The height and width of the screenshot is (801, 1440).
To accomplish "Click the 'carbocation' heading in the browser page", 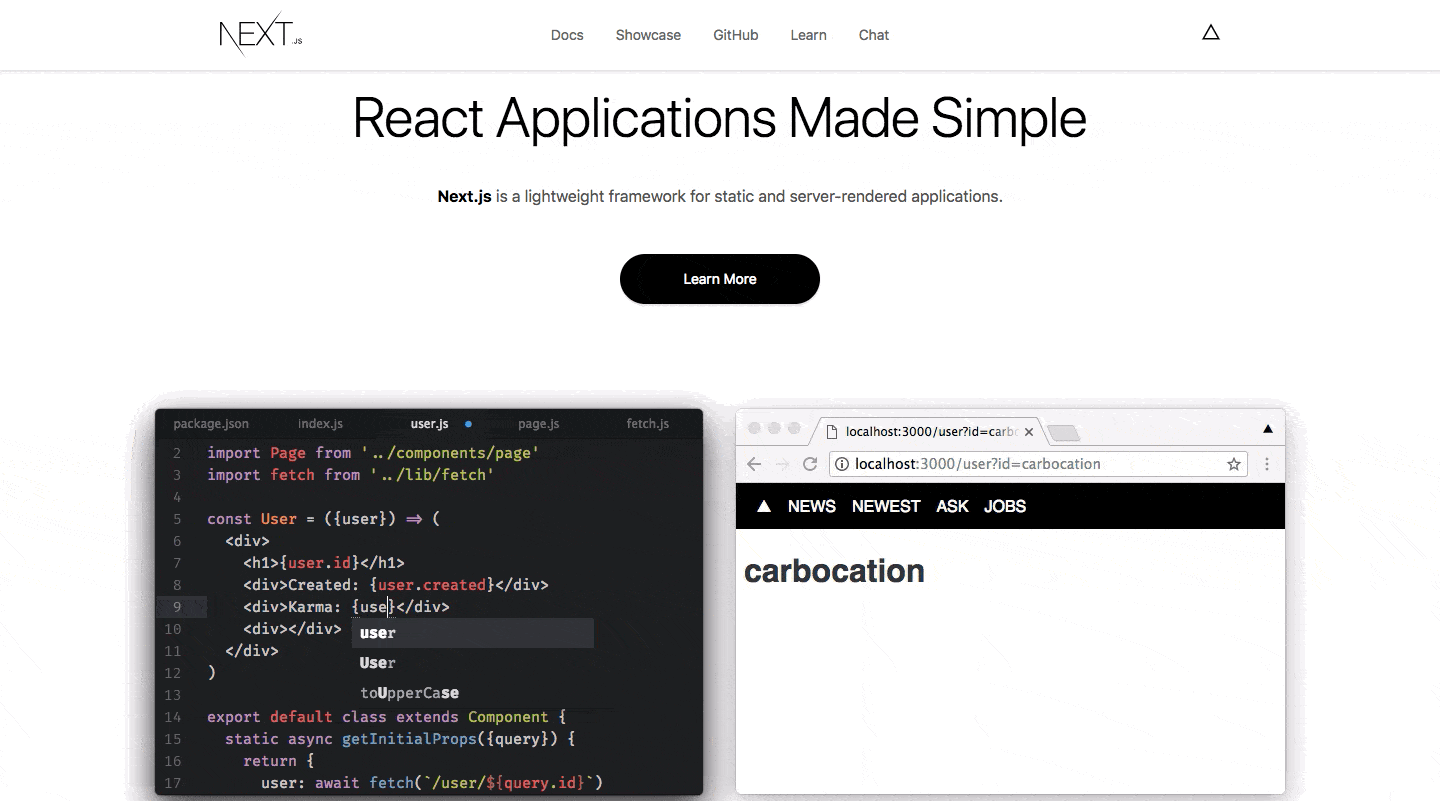I will (x=835, y=571).
